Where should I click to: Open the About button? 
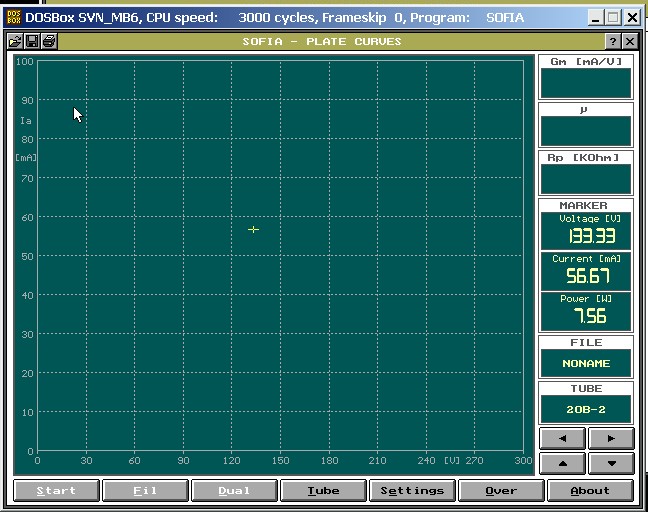coord(590,490)
